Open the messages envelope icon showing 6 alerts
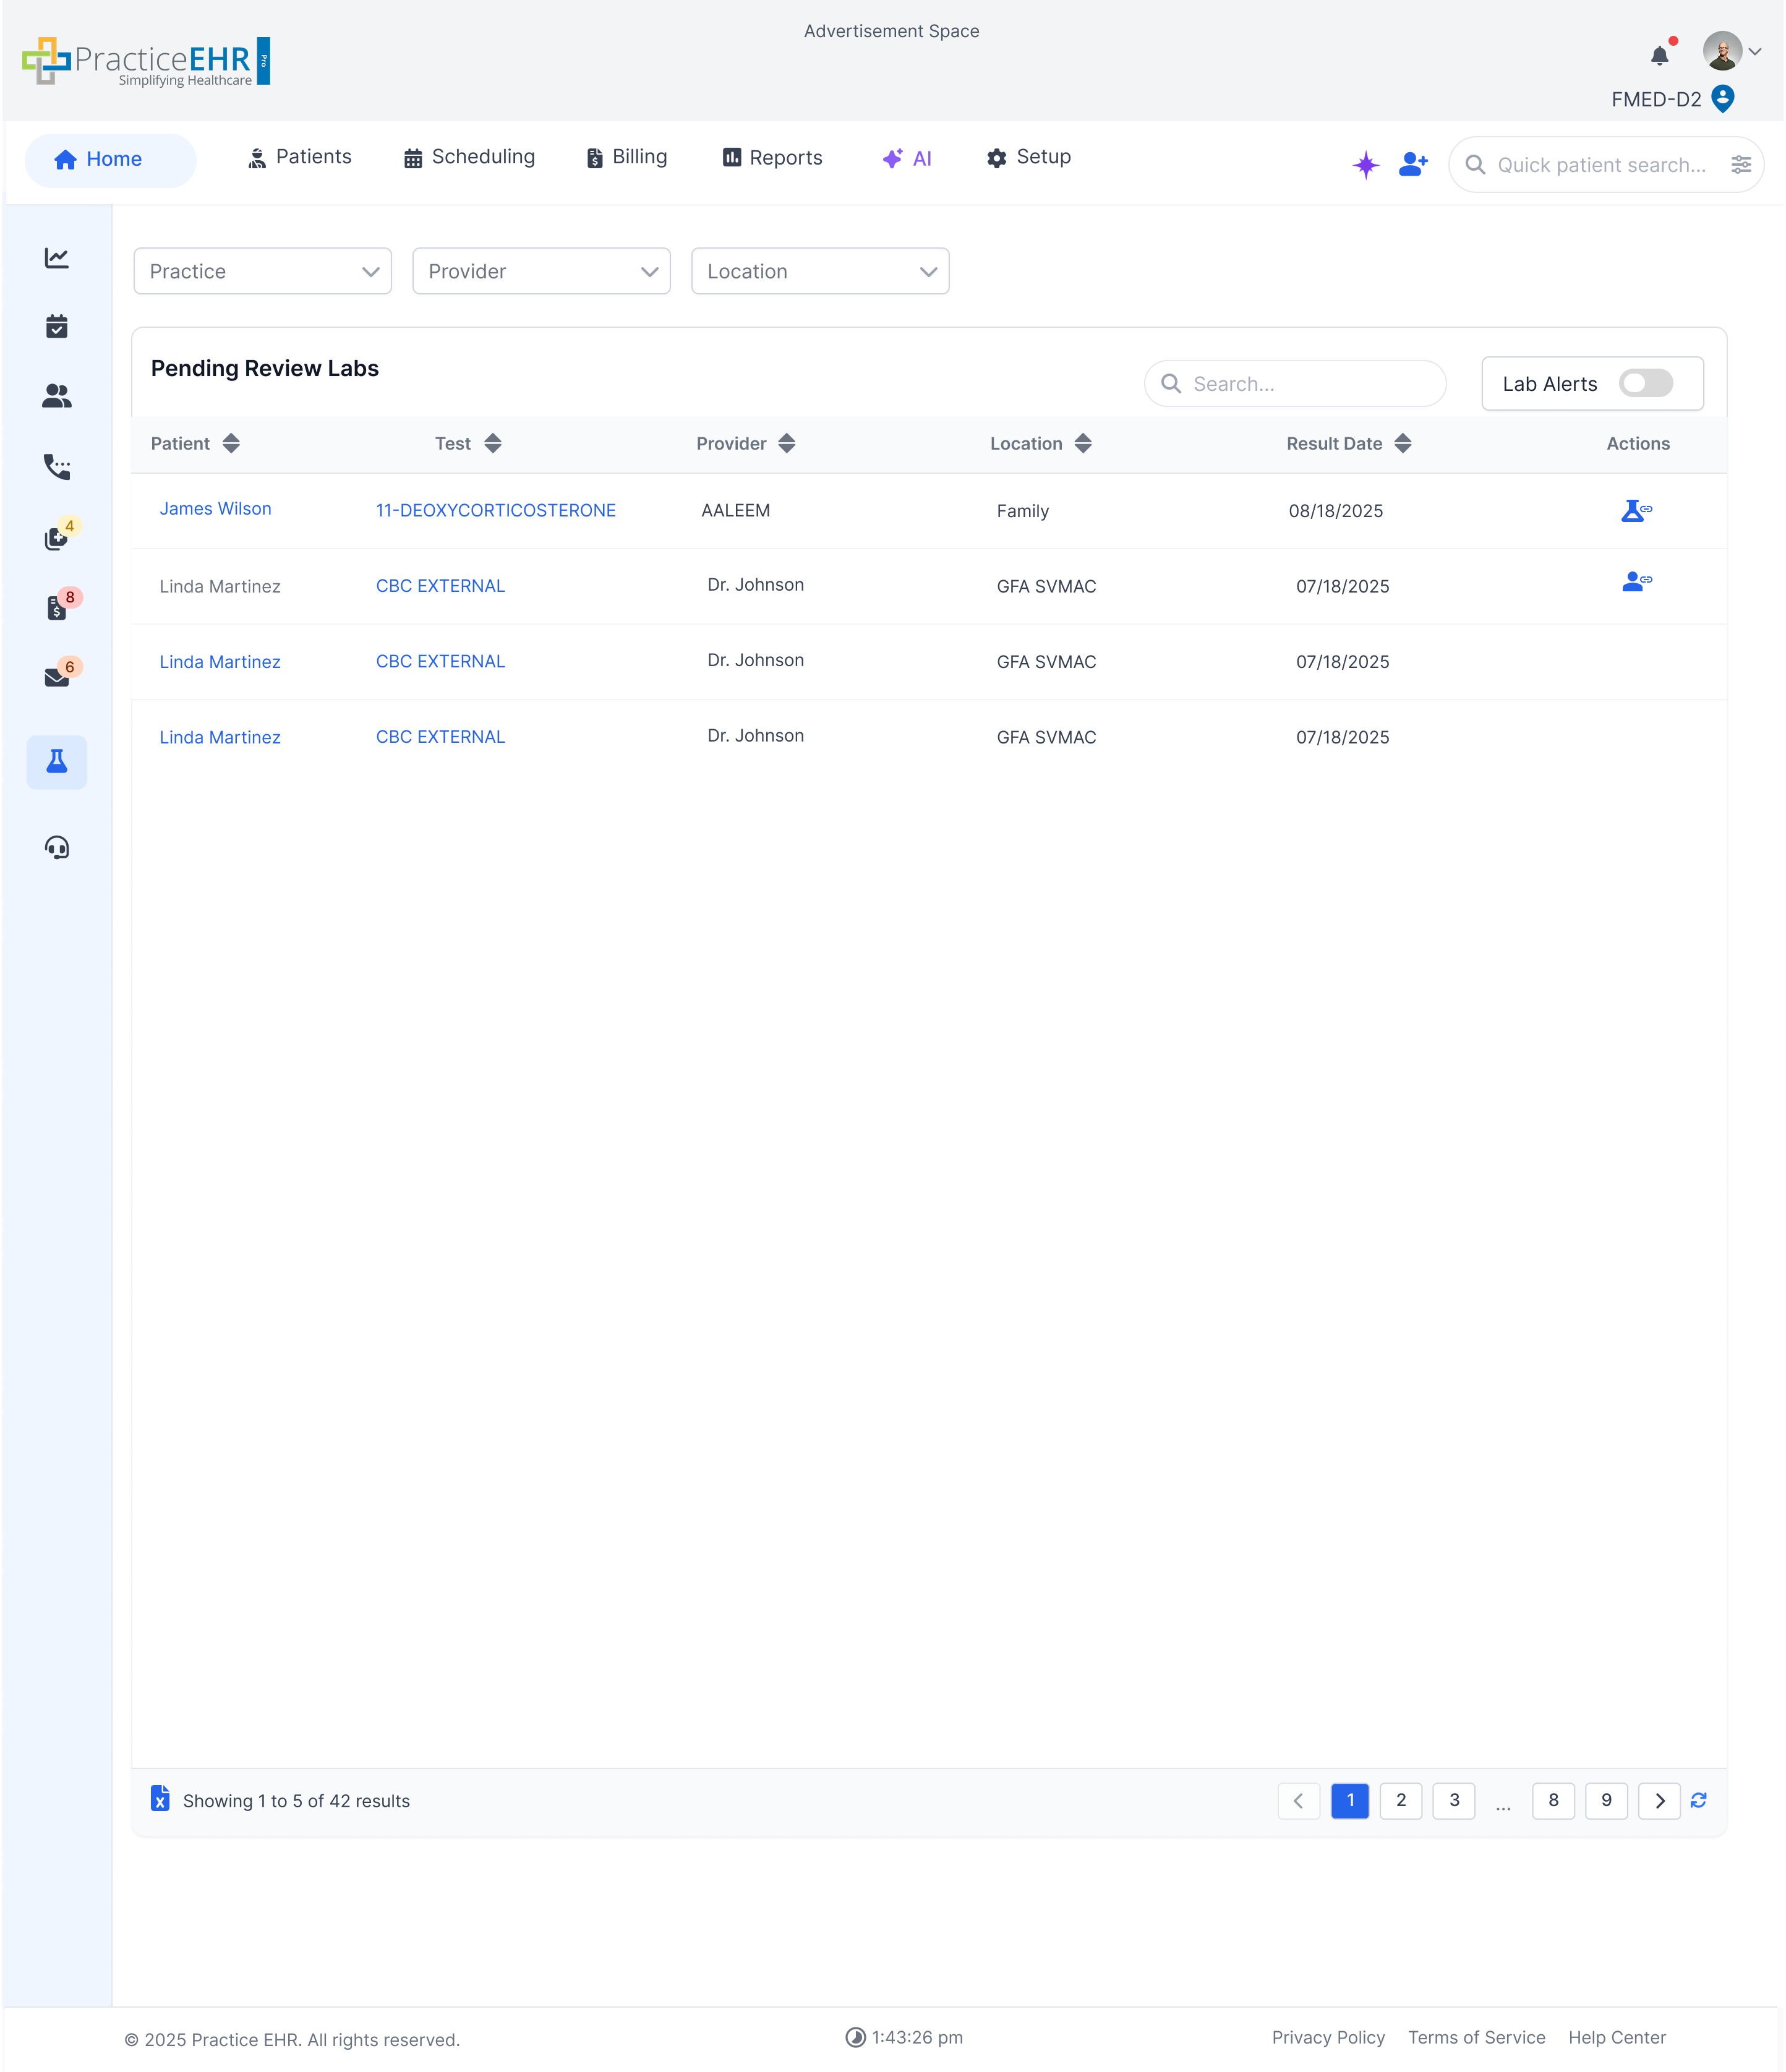Image resolution: width=1786 pixels, height=2072 pixels. pyautogui.click(x=57, y=676)
